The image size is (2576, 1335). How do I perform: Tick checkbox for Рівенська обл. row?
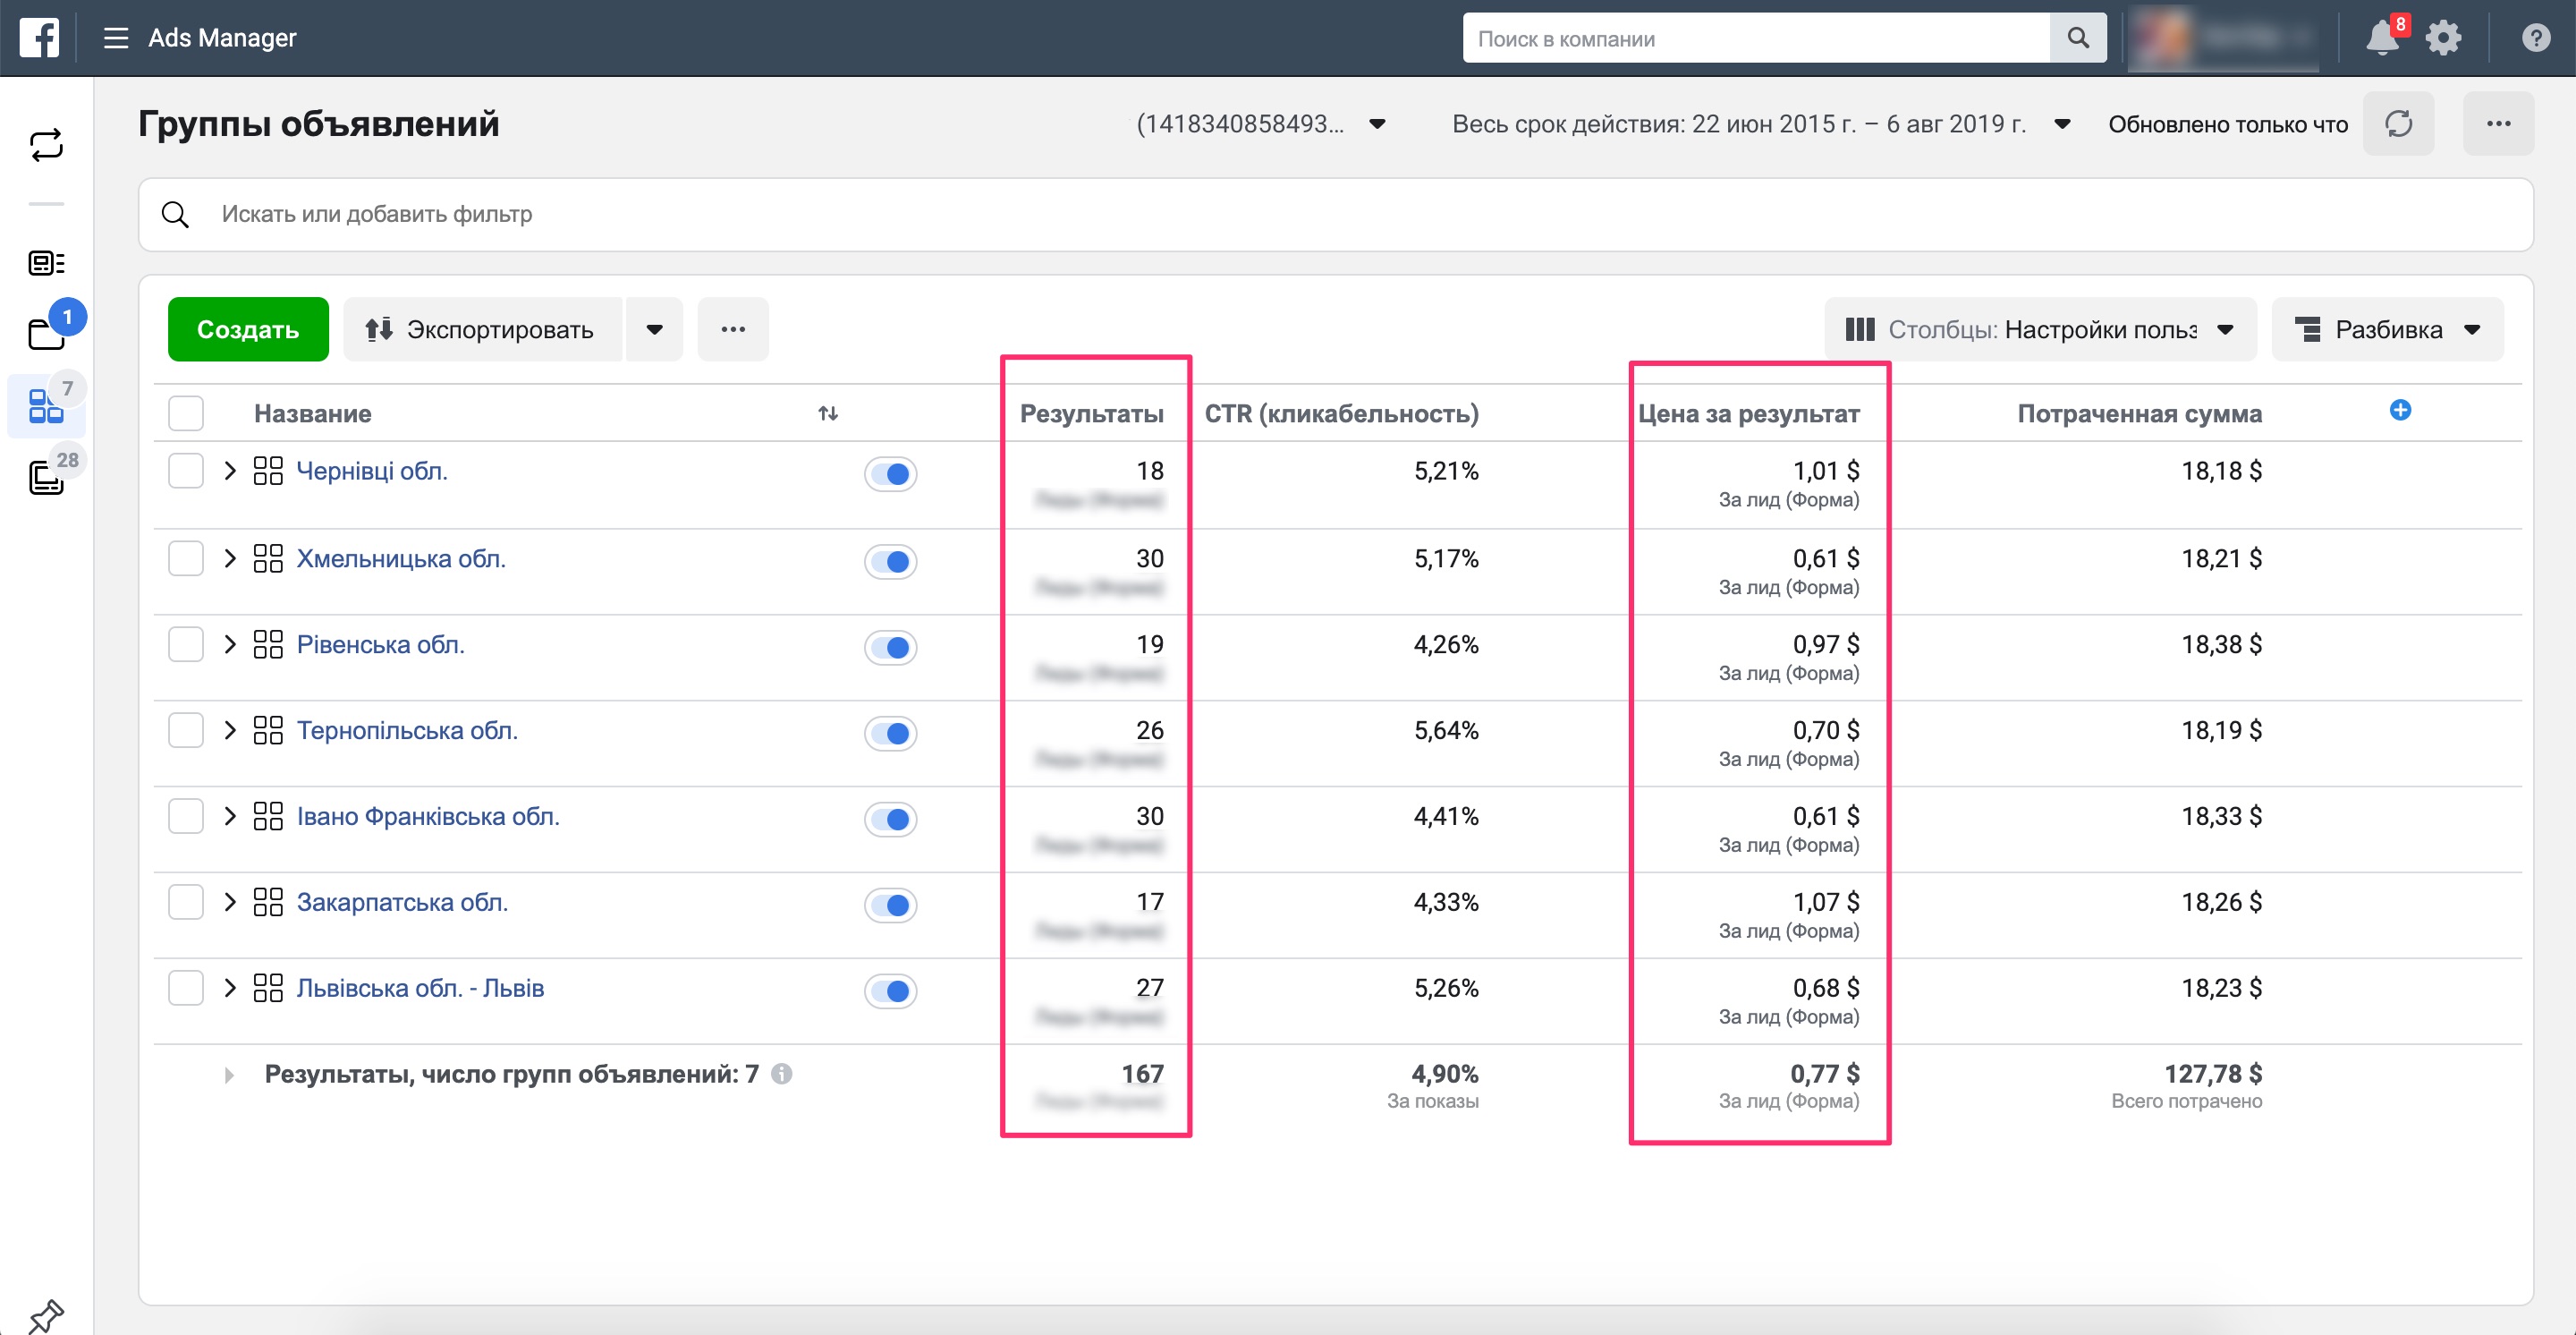click(x=186, y=645)
